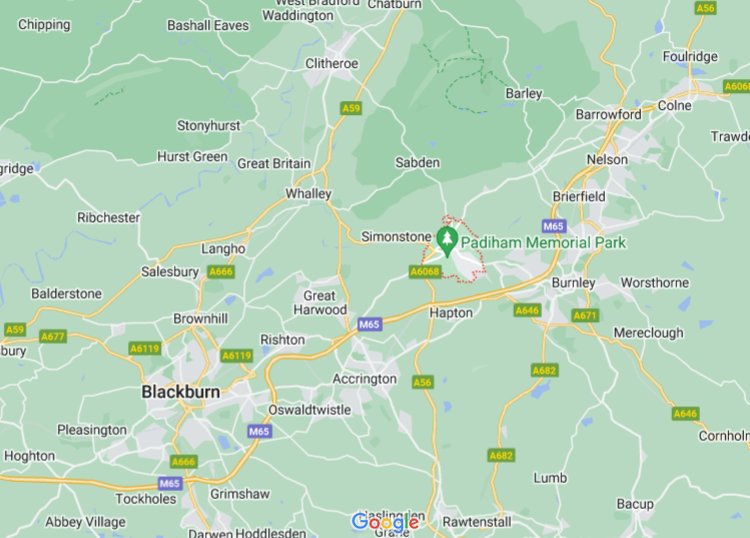The width and height of the screenshot is (750, 538).
Task: Click the Oswaldtwistle label
Action: coord(309,410)
